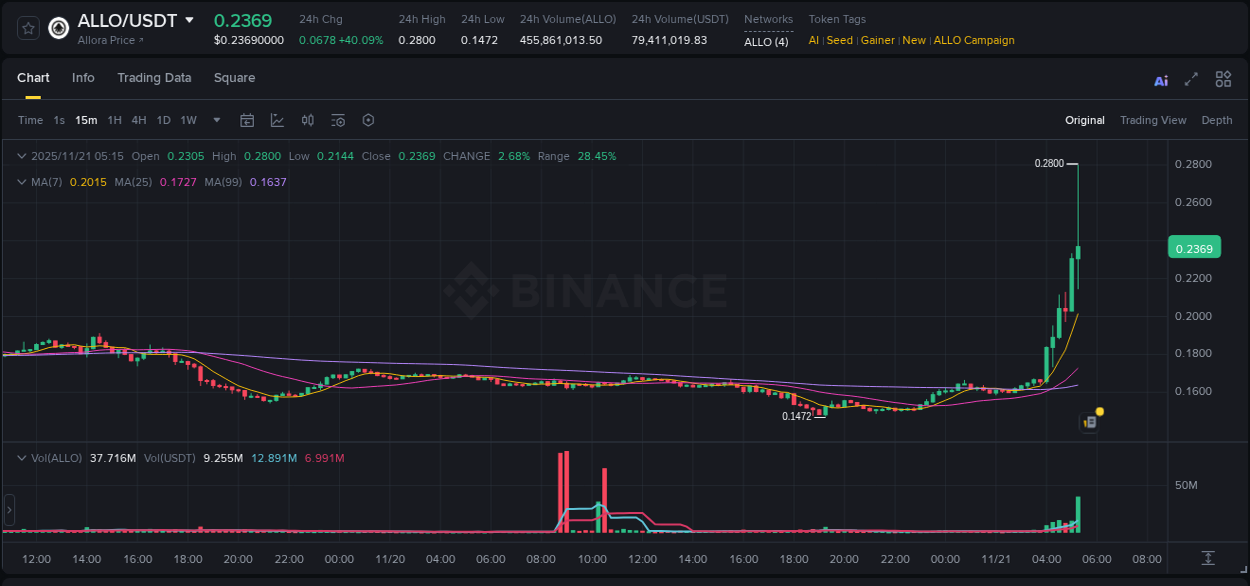Click the chart type line-graph icon
Image resolution: width=1250 pixels, height=586 pixels.
(x=275, y=120)
